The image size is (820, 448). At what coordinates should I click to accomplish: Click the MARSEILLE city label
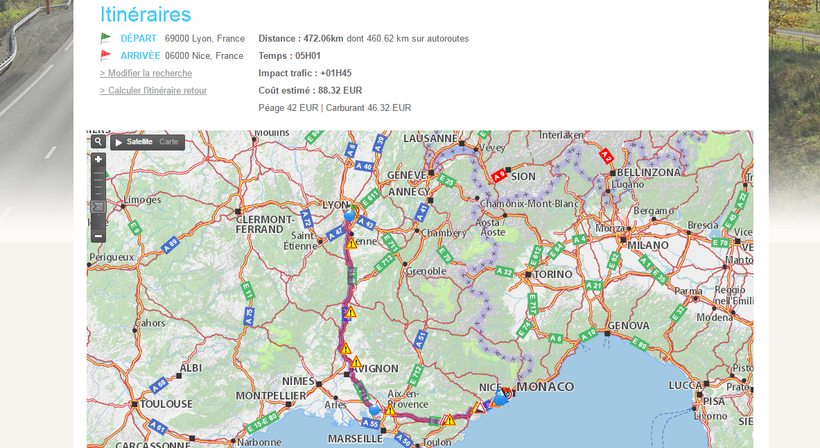click(x=355, y=439)
